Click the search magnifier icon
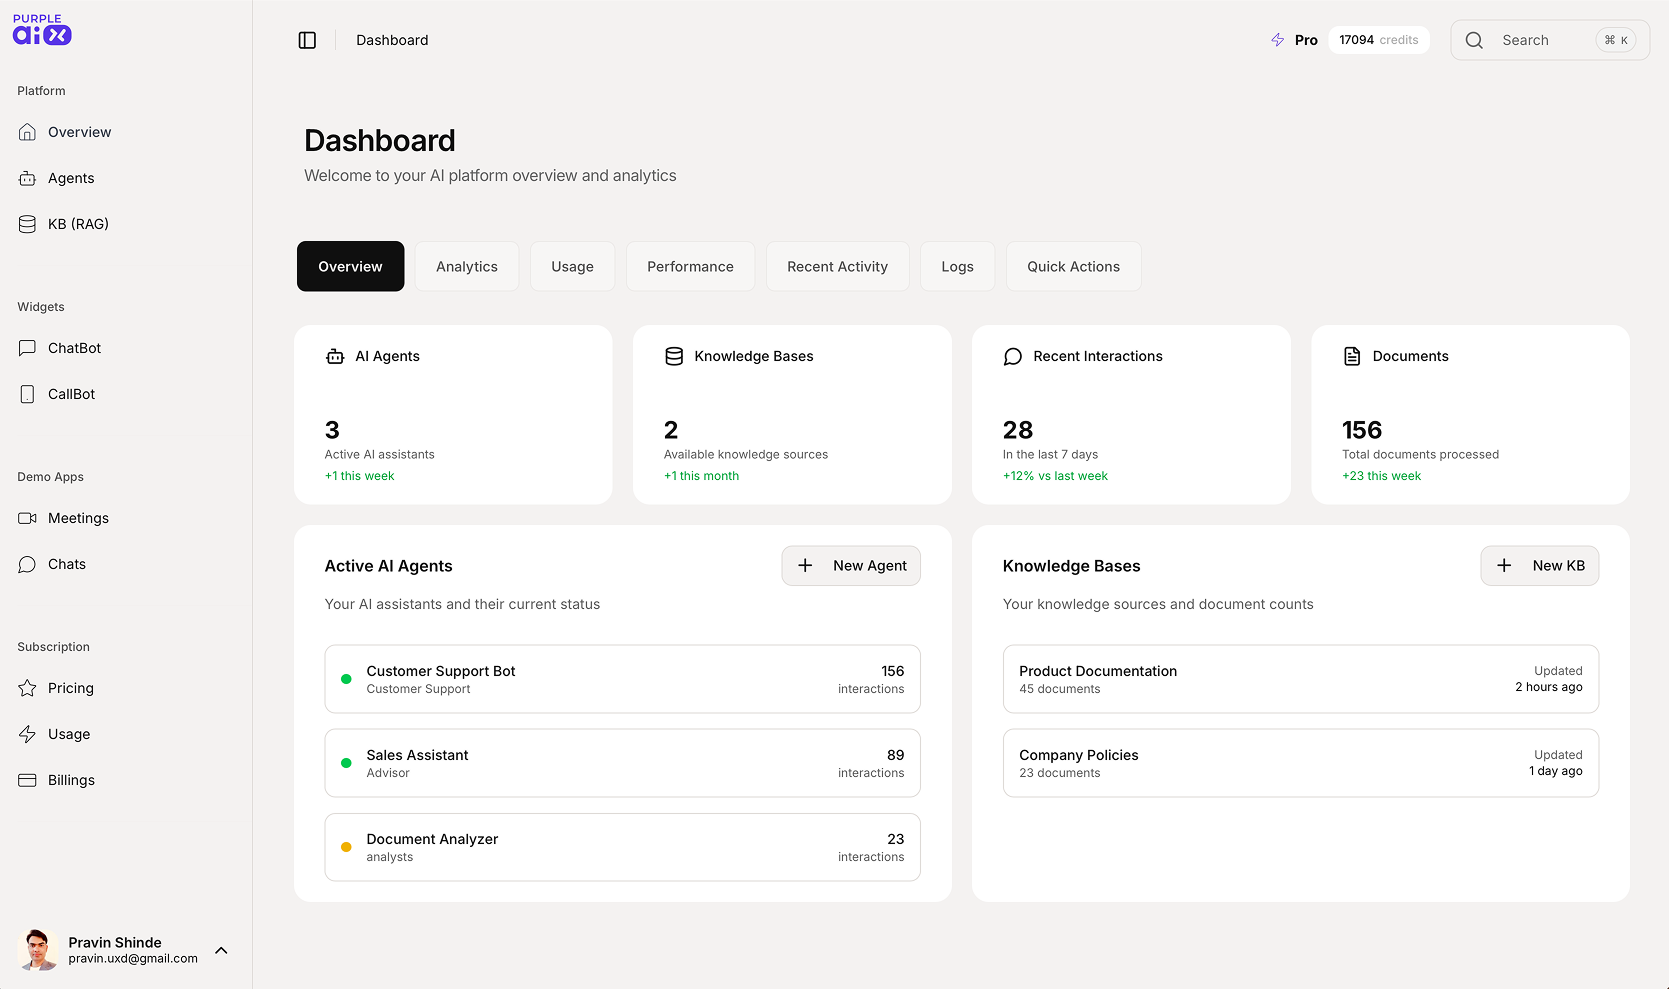This screenshot has height=989, width=1669. (x=1473, y=40)
